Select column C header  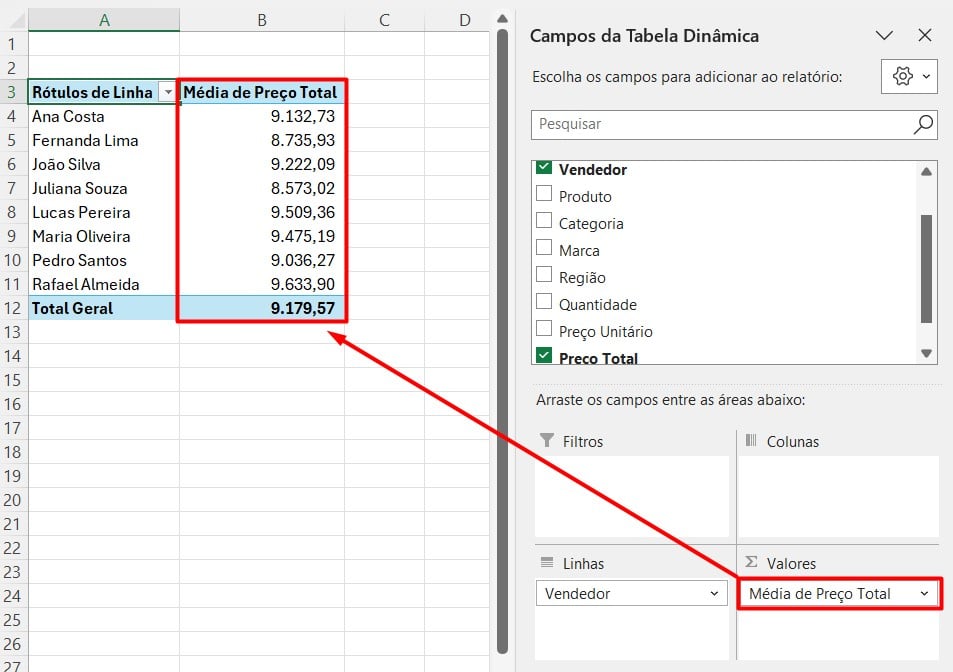tap(384, 20)
